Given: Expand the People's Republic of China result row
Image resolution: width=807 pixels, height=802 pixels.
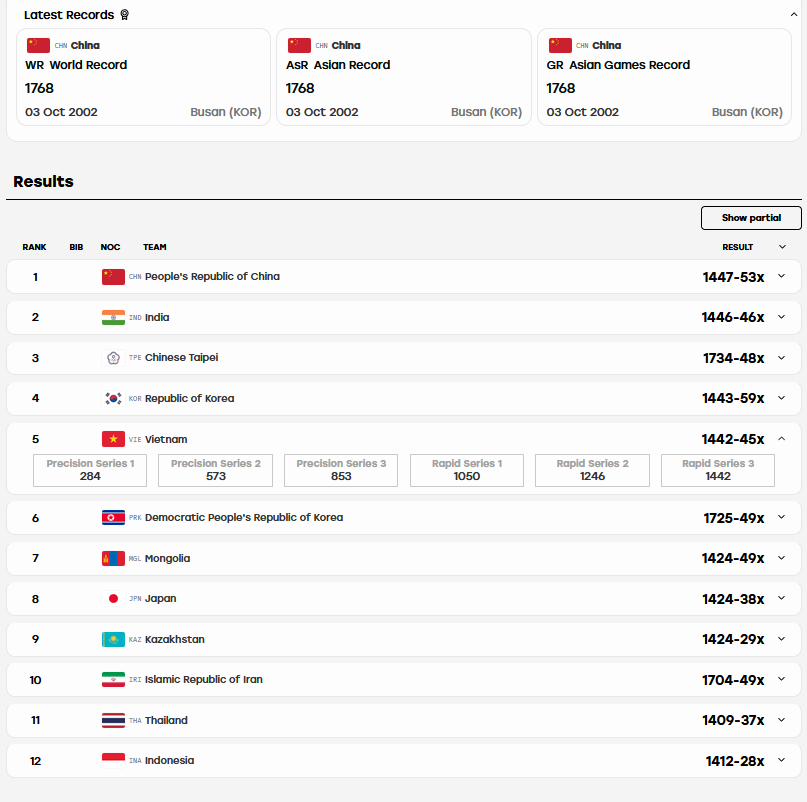Looking at the screenshot, I should tap(781, 276).
